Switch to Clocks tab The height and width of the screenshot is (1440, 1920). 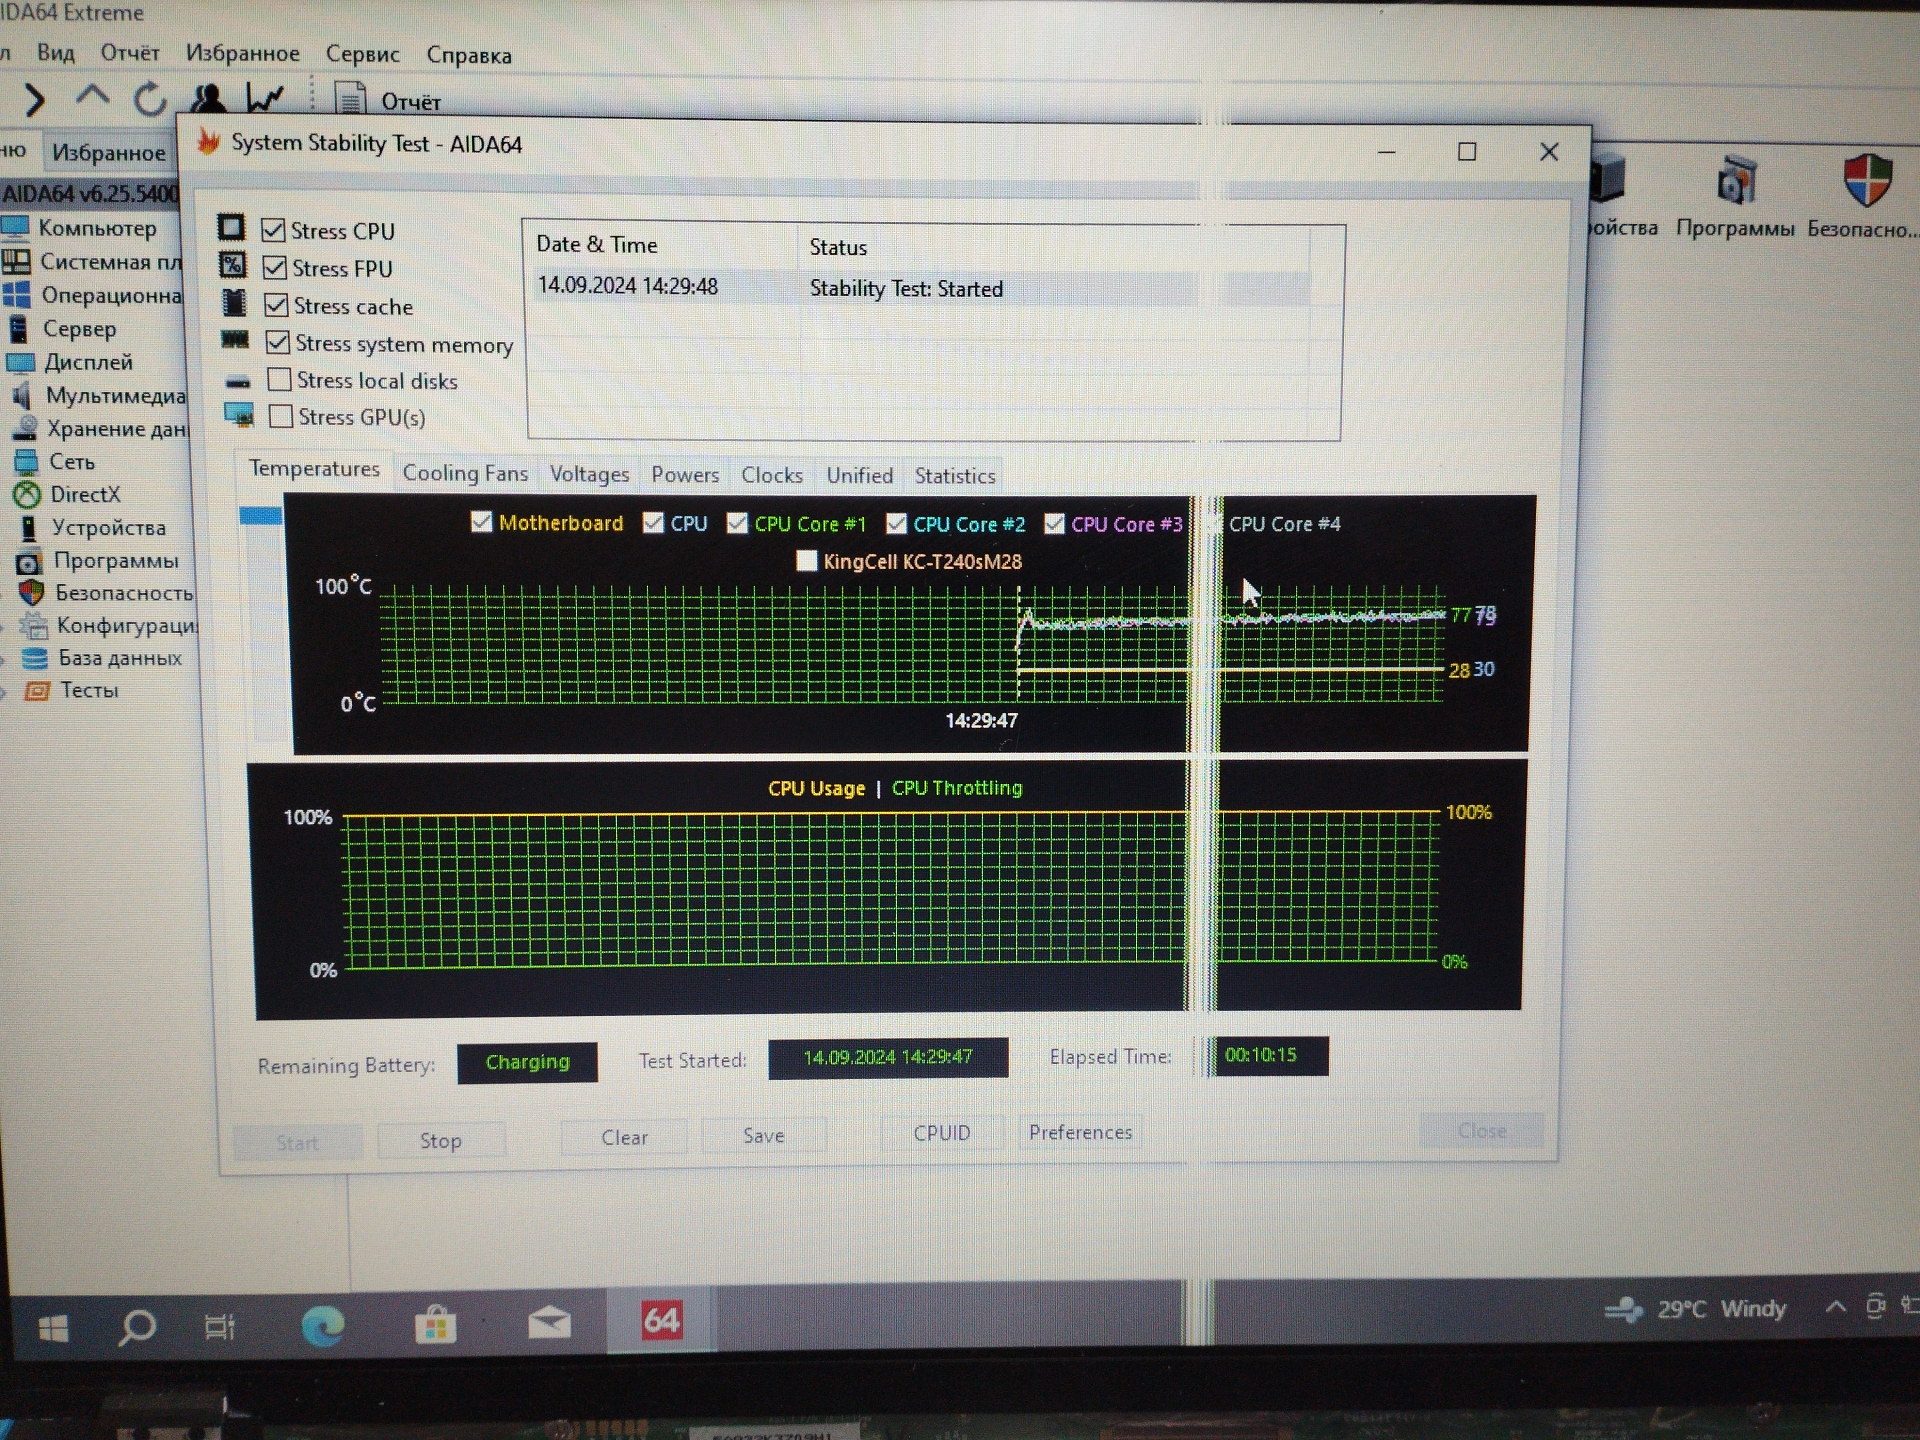[x=772, y=475]
